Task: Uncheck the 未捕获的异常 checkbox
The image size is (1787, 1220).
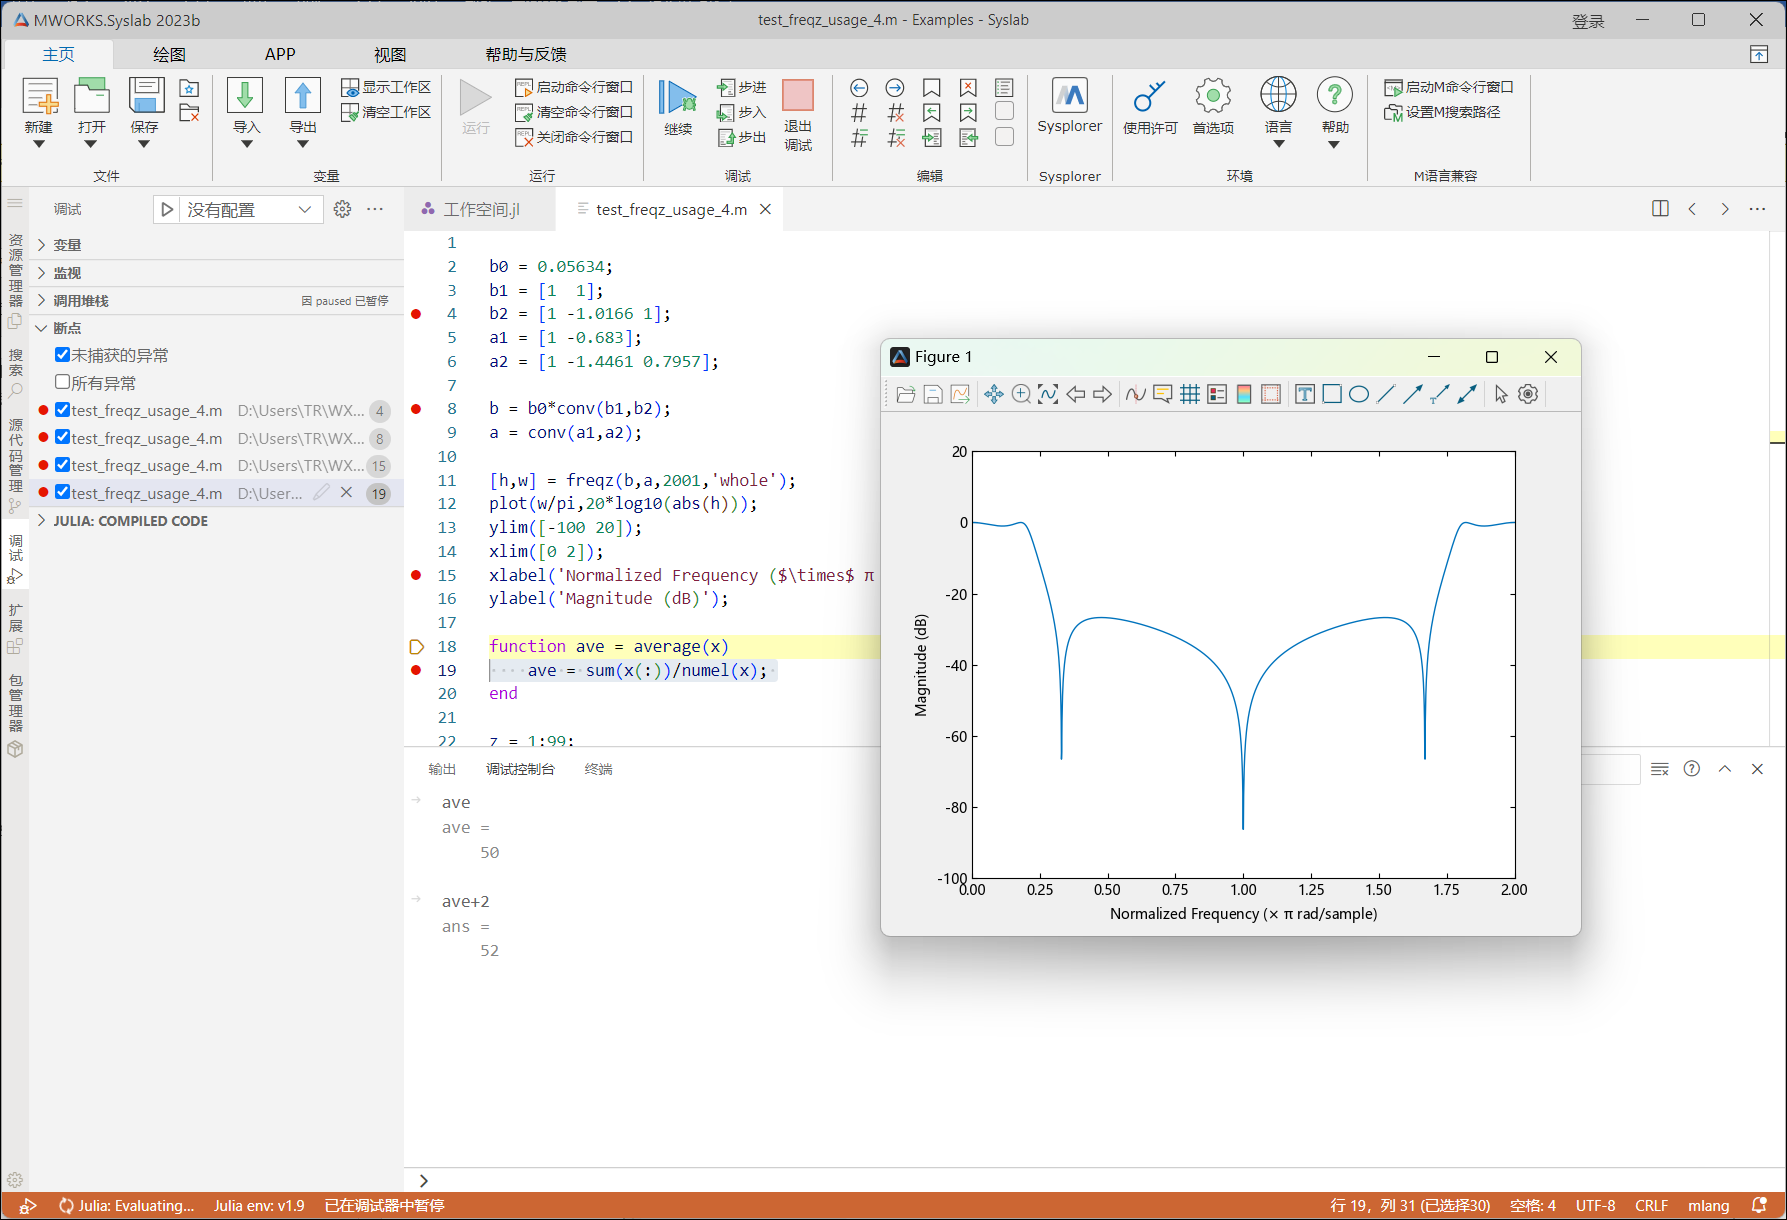Action: tap(62, 355)
